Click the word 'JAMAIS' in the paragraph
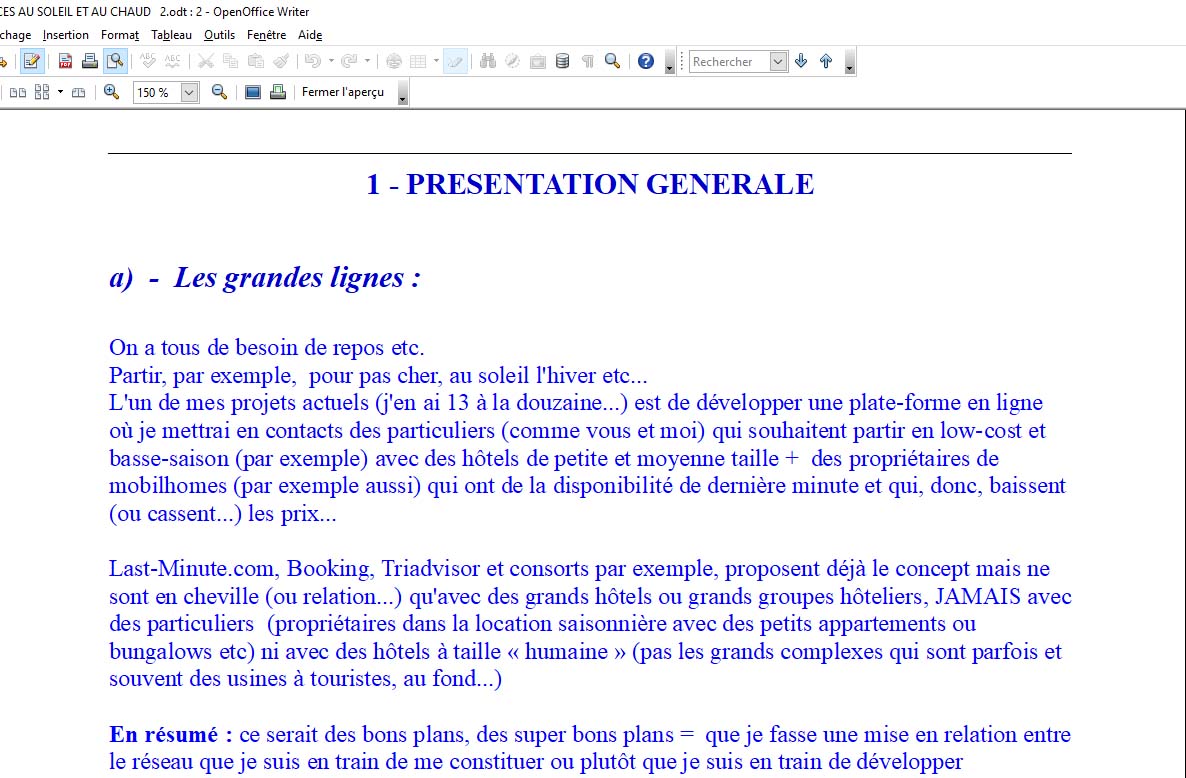The height and width of the screenshot is (778, 1186). click(978, 597)
